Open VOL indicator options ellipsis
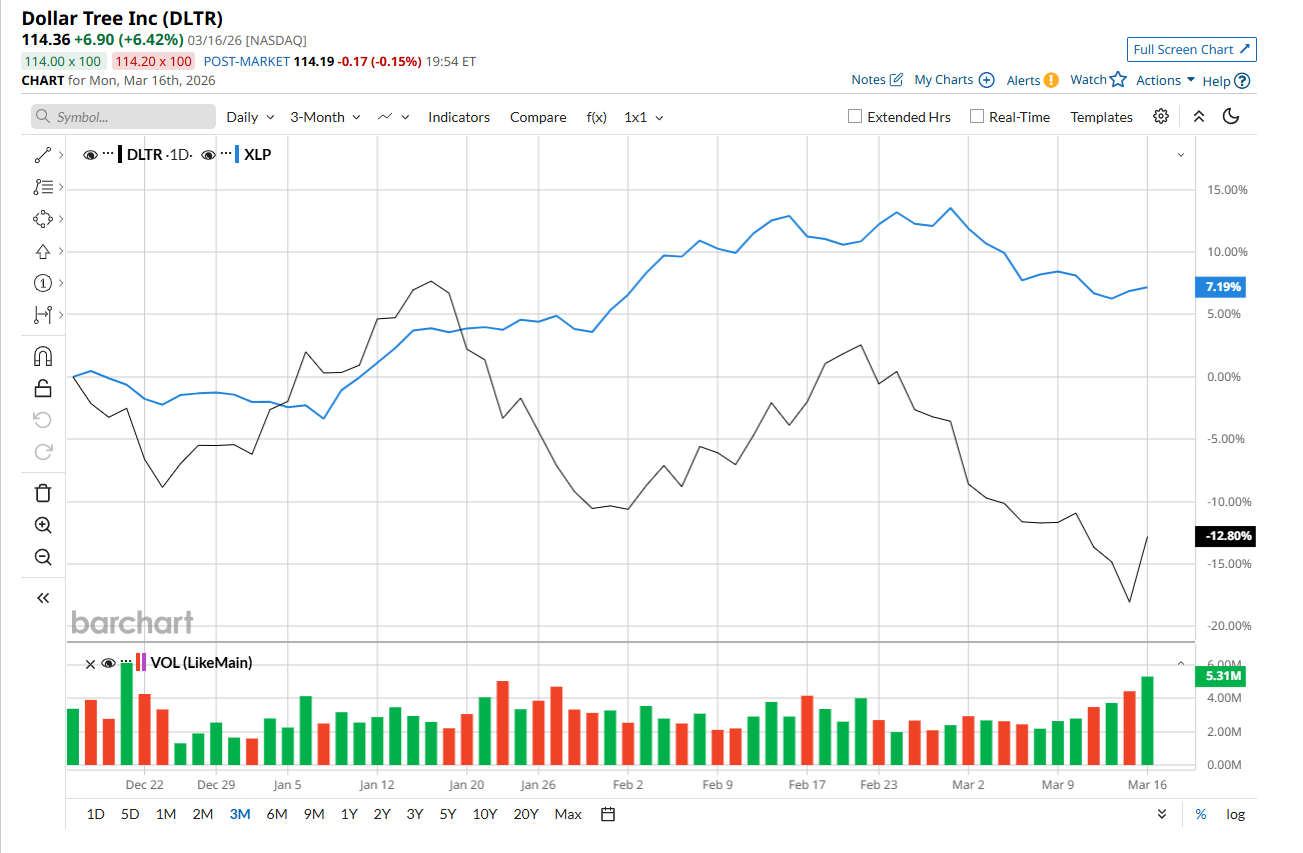Image resolution: width=1303 pixels, height=853 pixels. pyautogui.click(x=126, y=662)
